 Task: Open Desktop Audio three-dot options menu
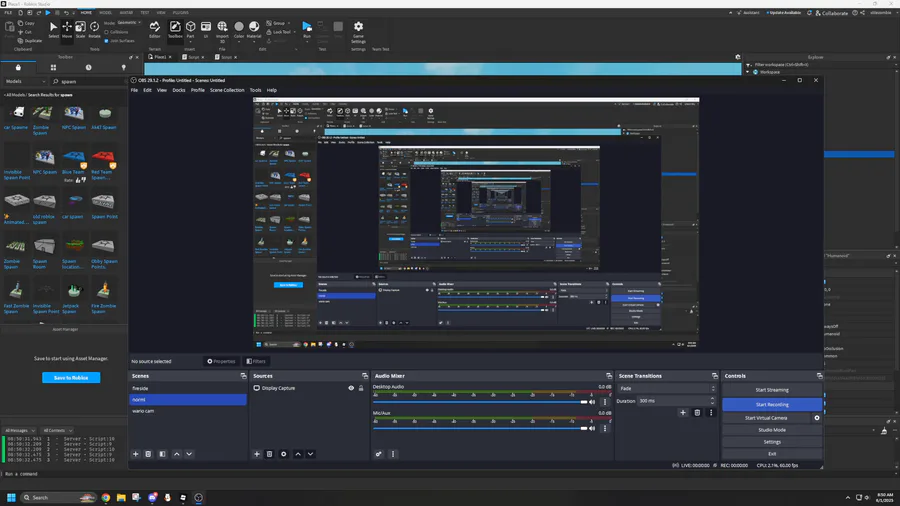pos(604,402)
